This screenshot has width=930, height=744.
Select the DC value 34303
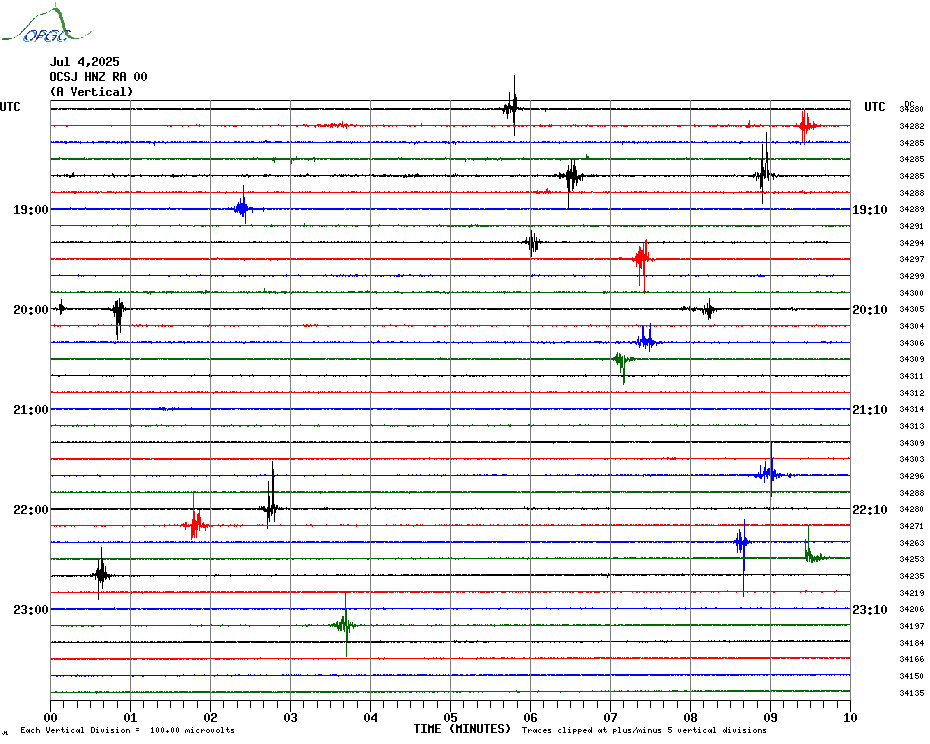pyautogui.click(x=912, y=459)
